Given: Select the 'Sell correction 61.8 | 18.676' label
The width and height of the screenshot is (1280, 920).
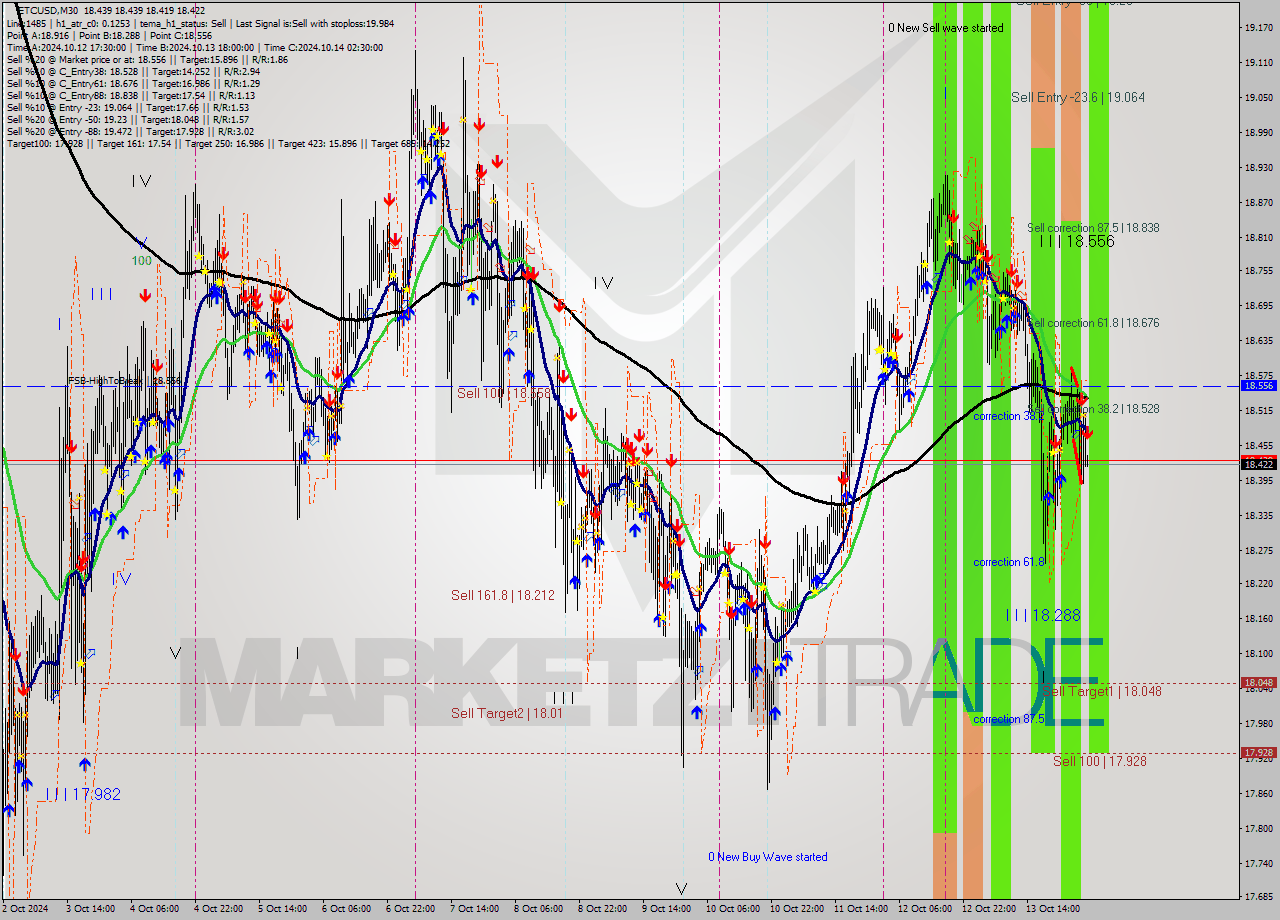Looking at the screenshot, I should coord(1093,323).
